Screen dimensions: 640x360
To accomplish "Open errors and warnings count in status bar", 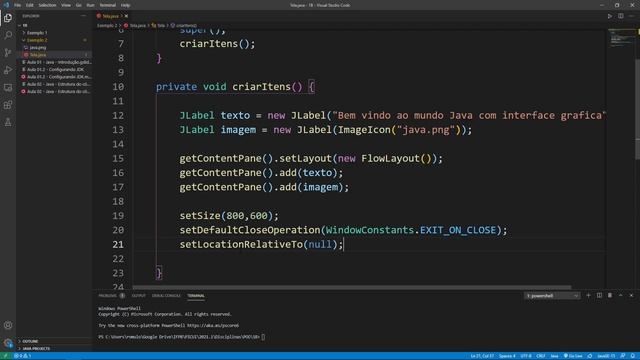I will tap(23, 356).
